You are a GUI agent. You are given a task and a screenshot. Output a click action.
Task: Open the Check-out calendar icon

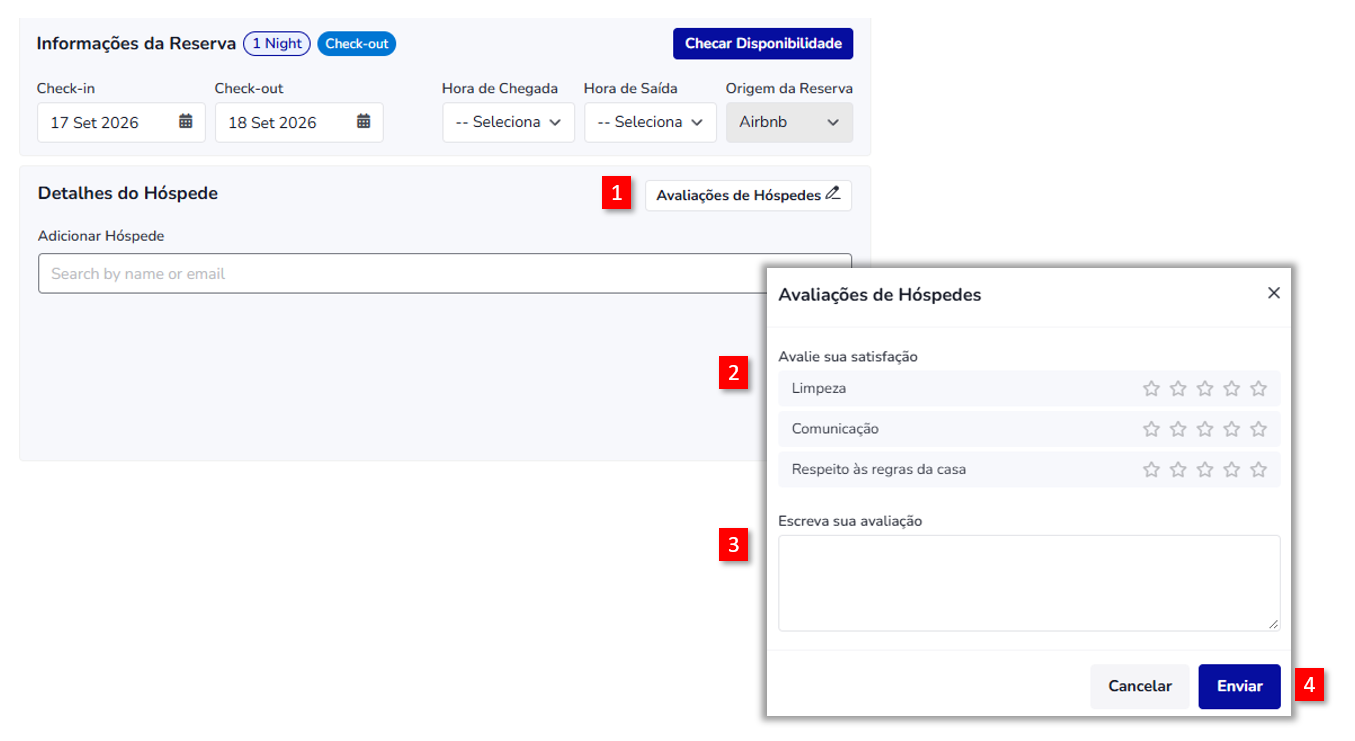[x=364, y=122]
